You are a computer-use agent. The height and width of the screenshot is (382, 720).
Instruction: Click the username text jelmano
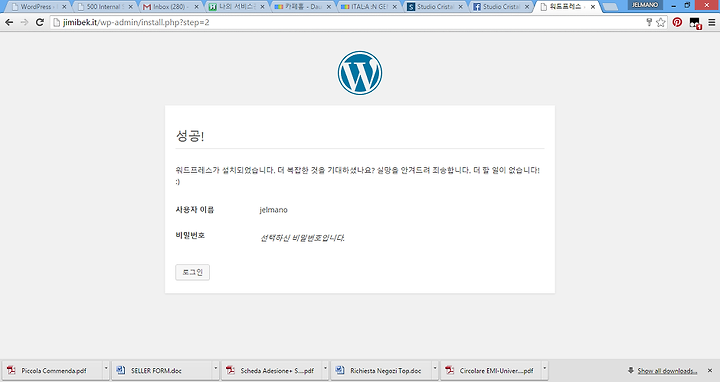[273, 210]
